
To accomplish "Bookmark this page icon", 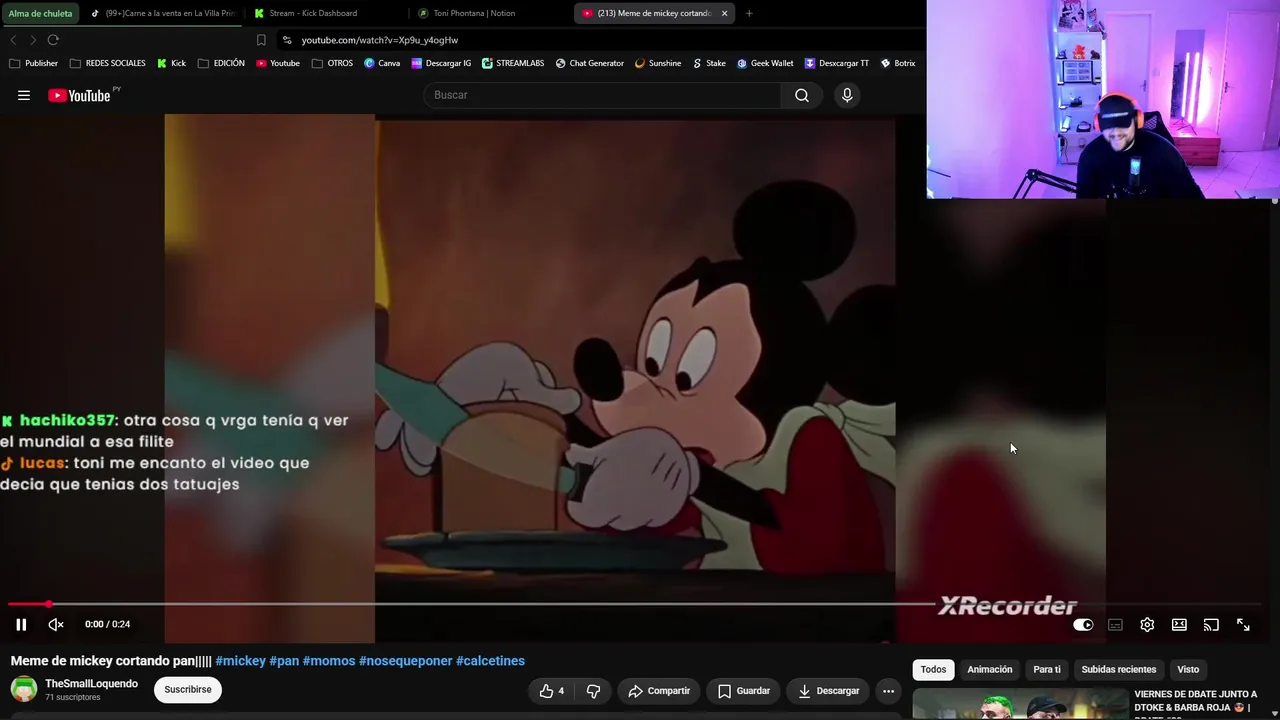I will pyautogui.click(x=261, y=40).
